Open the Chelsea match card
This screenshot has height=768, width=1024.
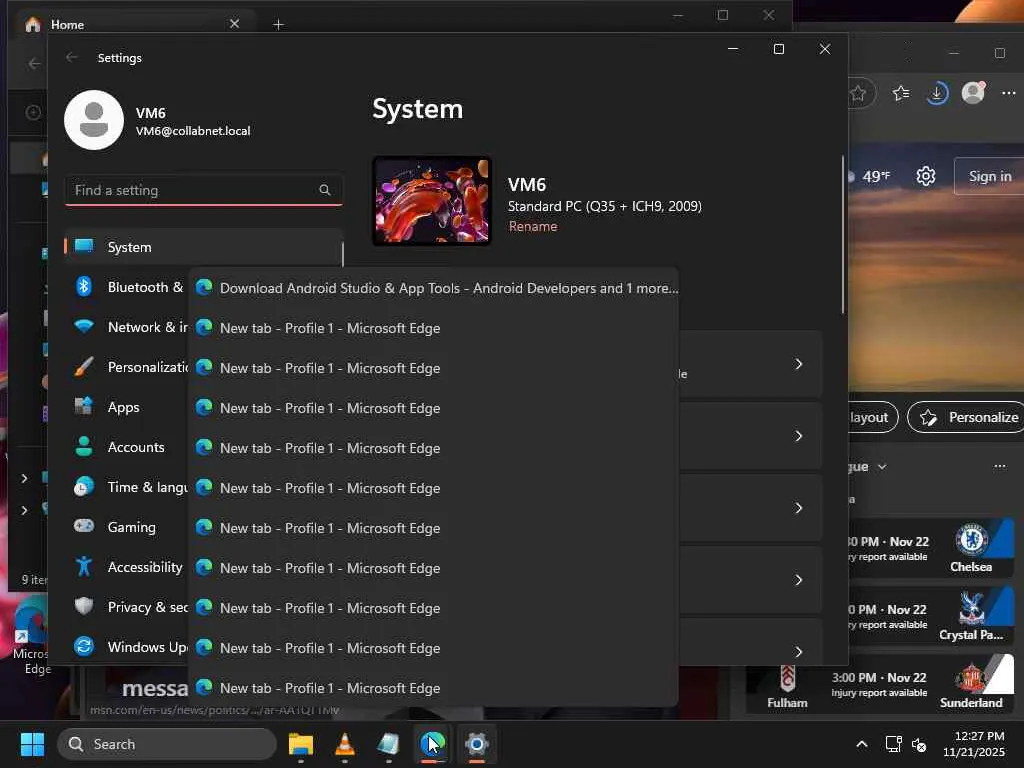[x=930, y=548]
